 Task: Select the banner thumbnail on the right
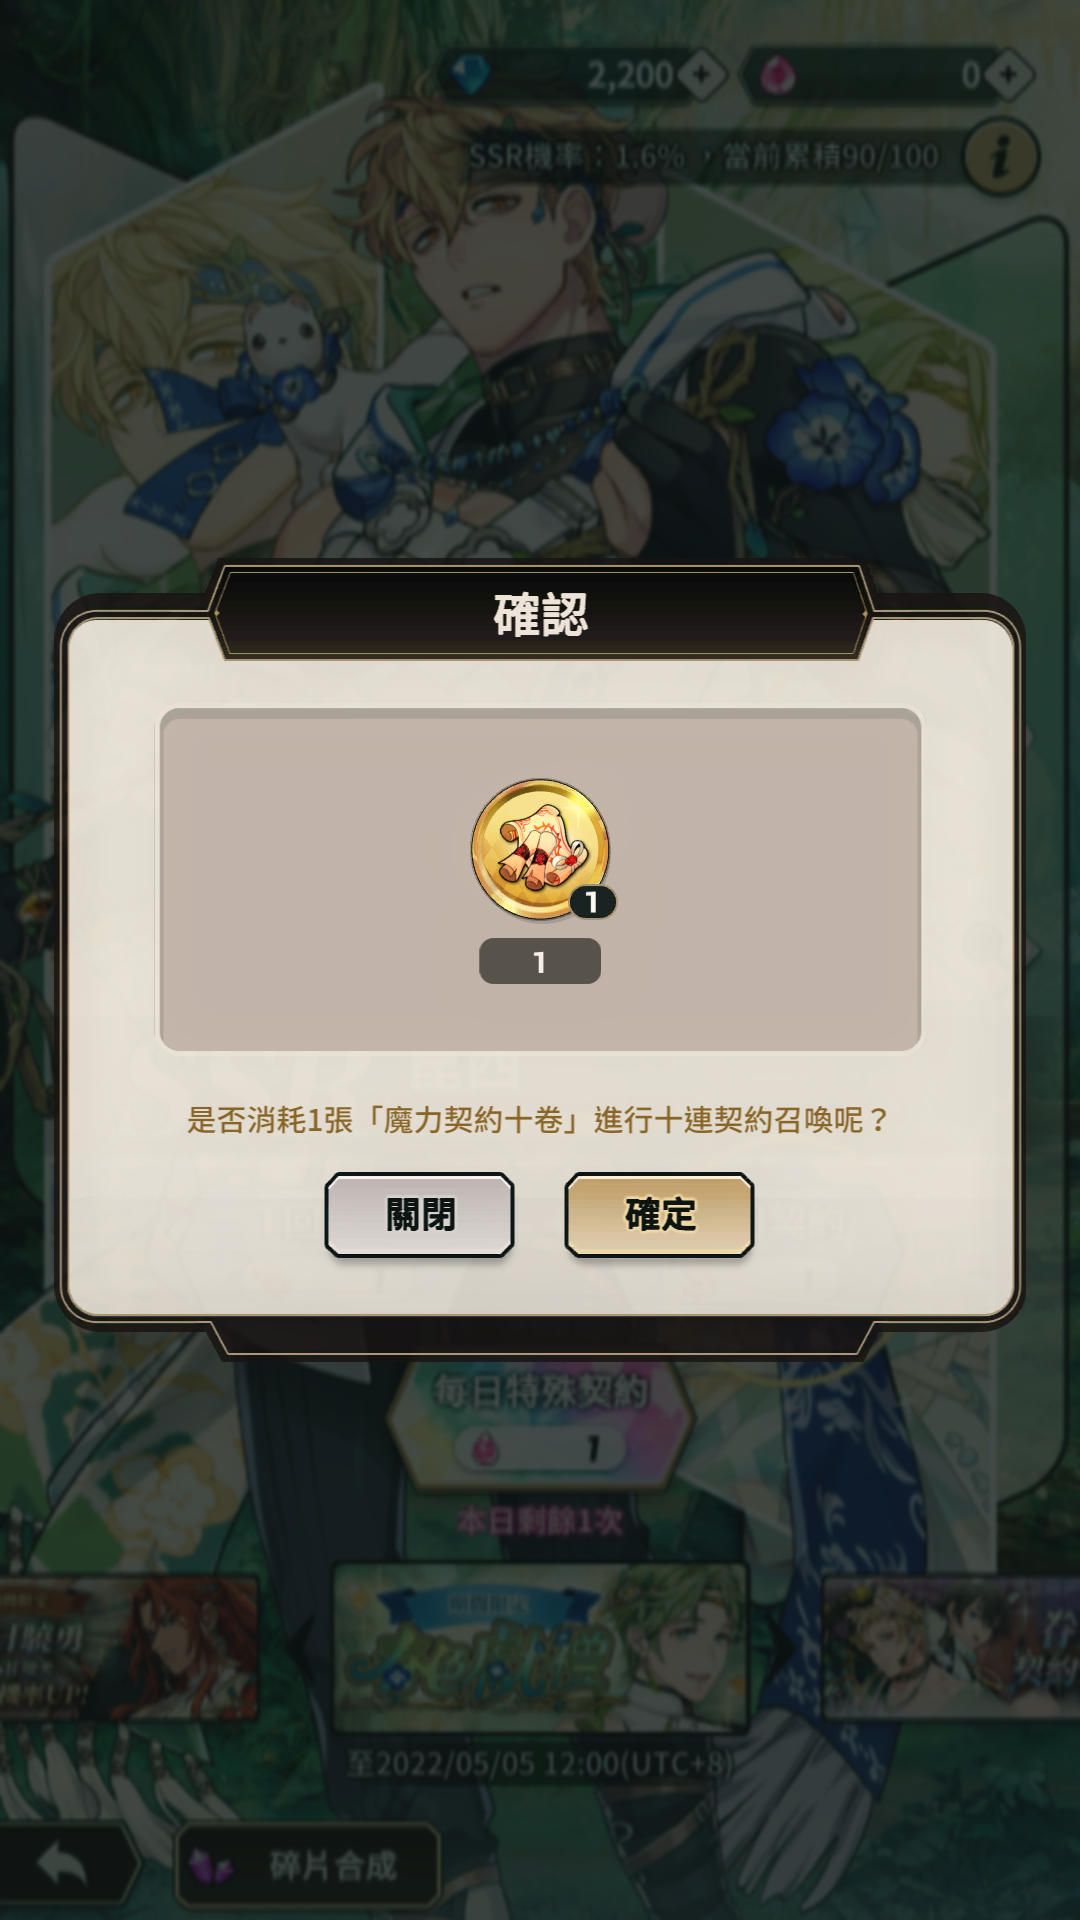click(950, 1644)
